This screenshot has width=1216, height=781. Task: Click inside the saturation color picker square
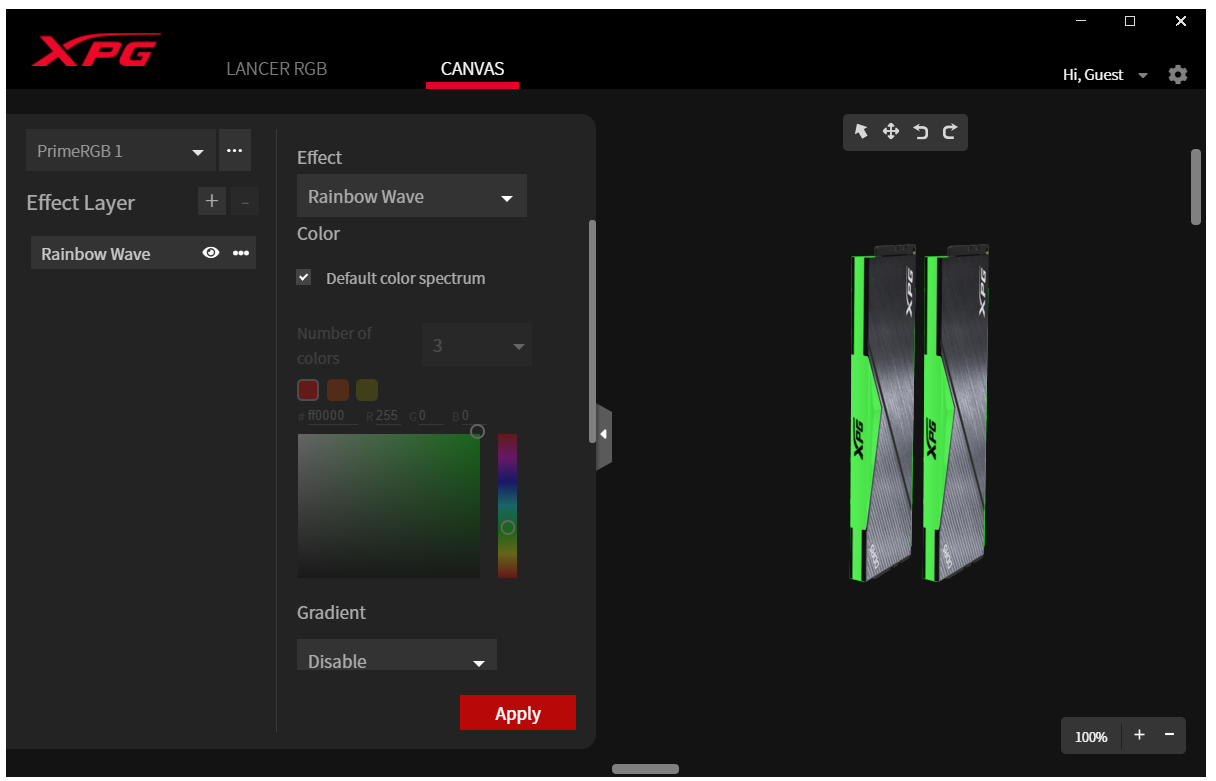click(389, 506)
